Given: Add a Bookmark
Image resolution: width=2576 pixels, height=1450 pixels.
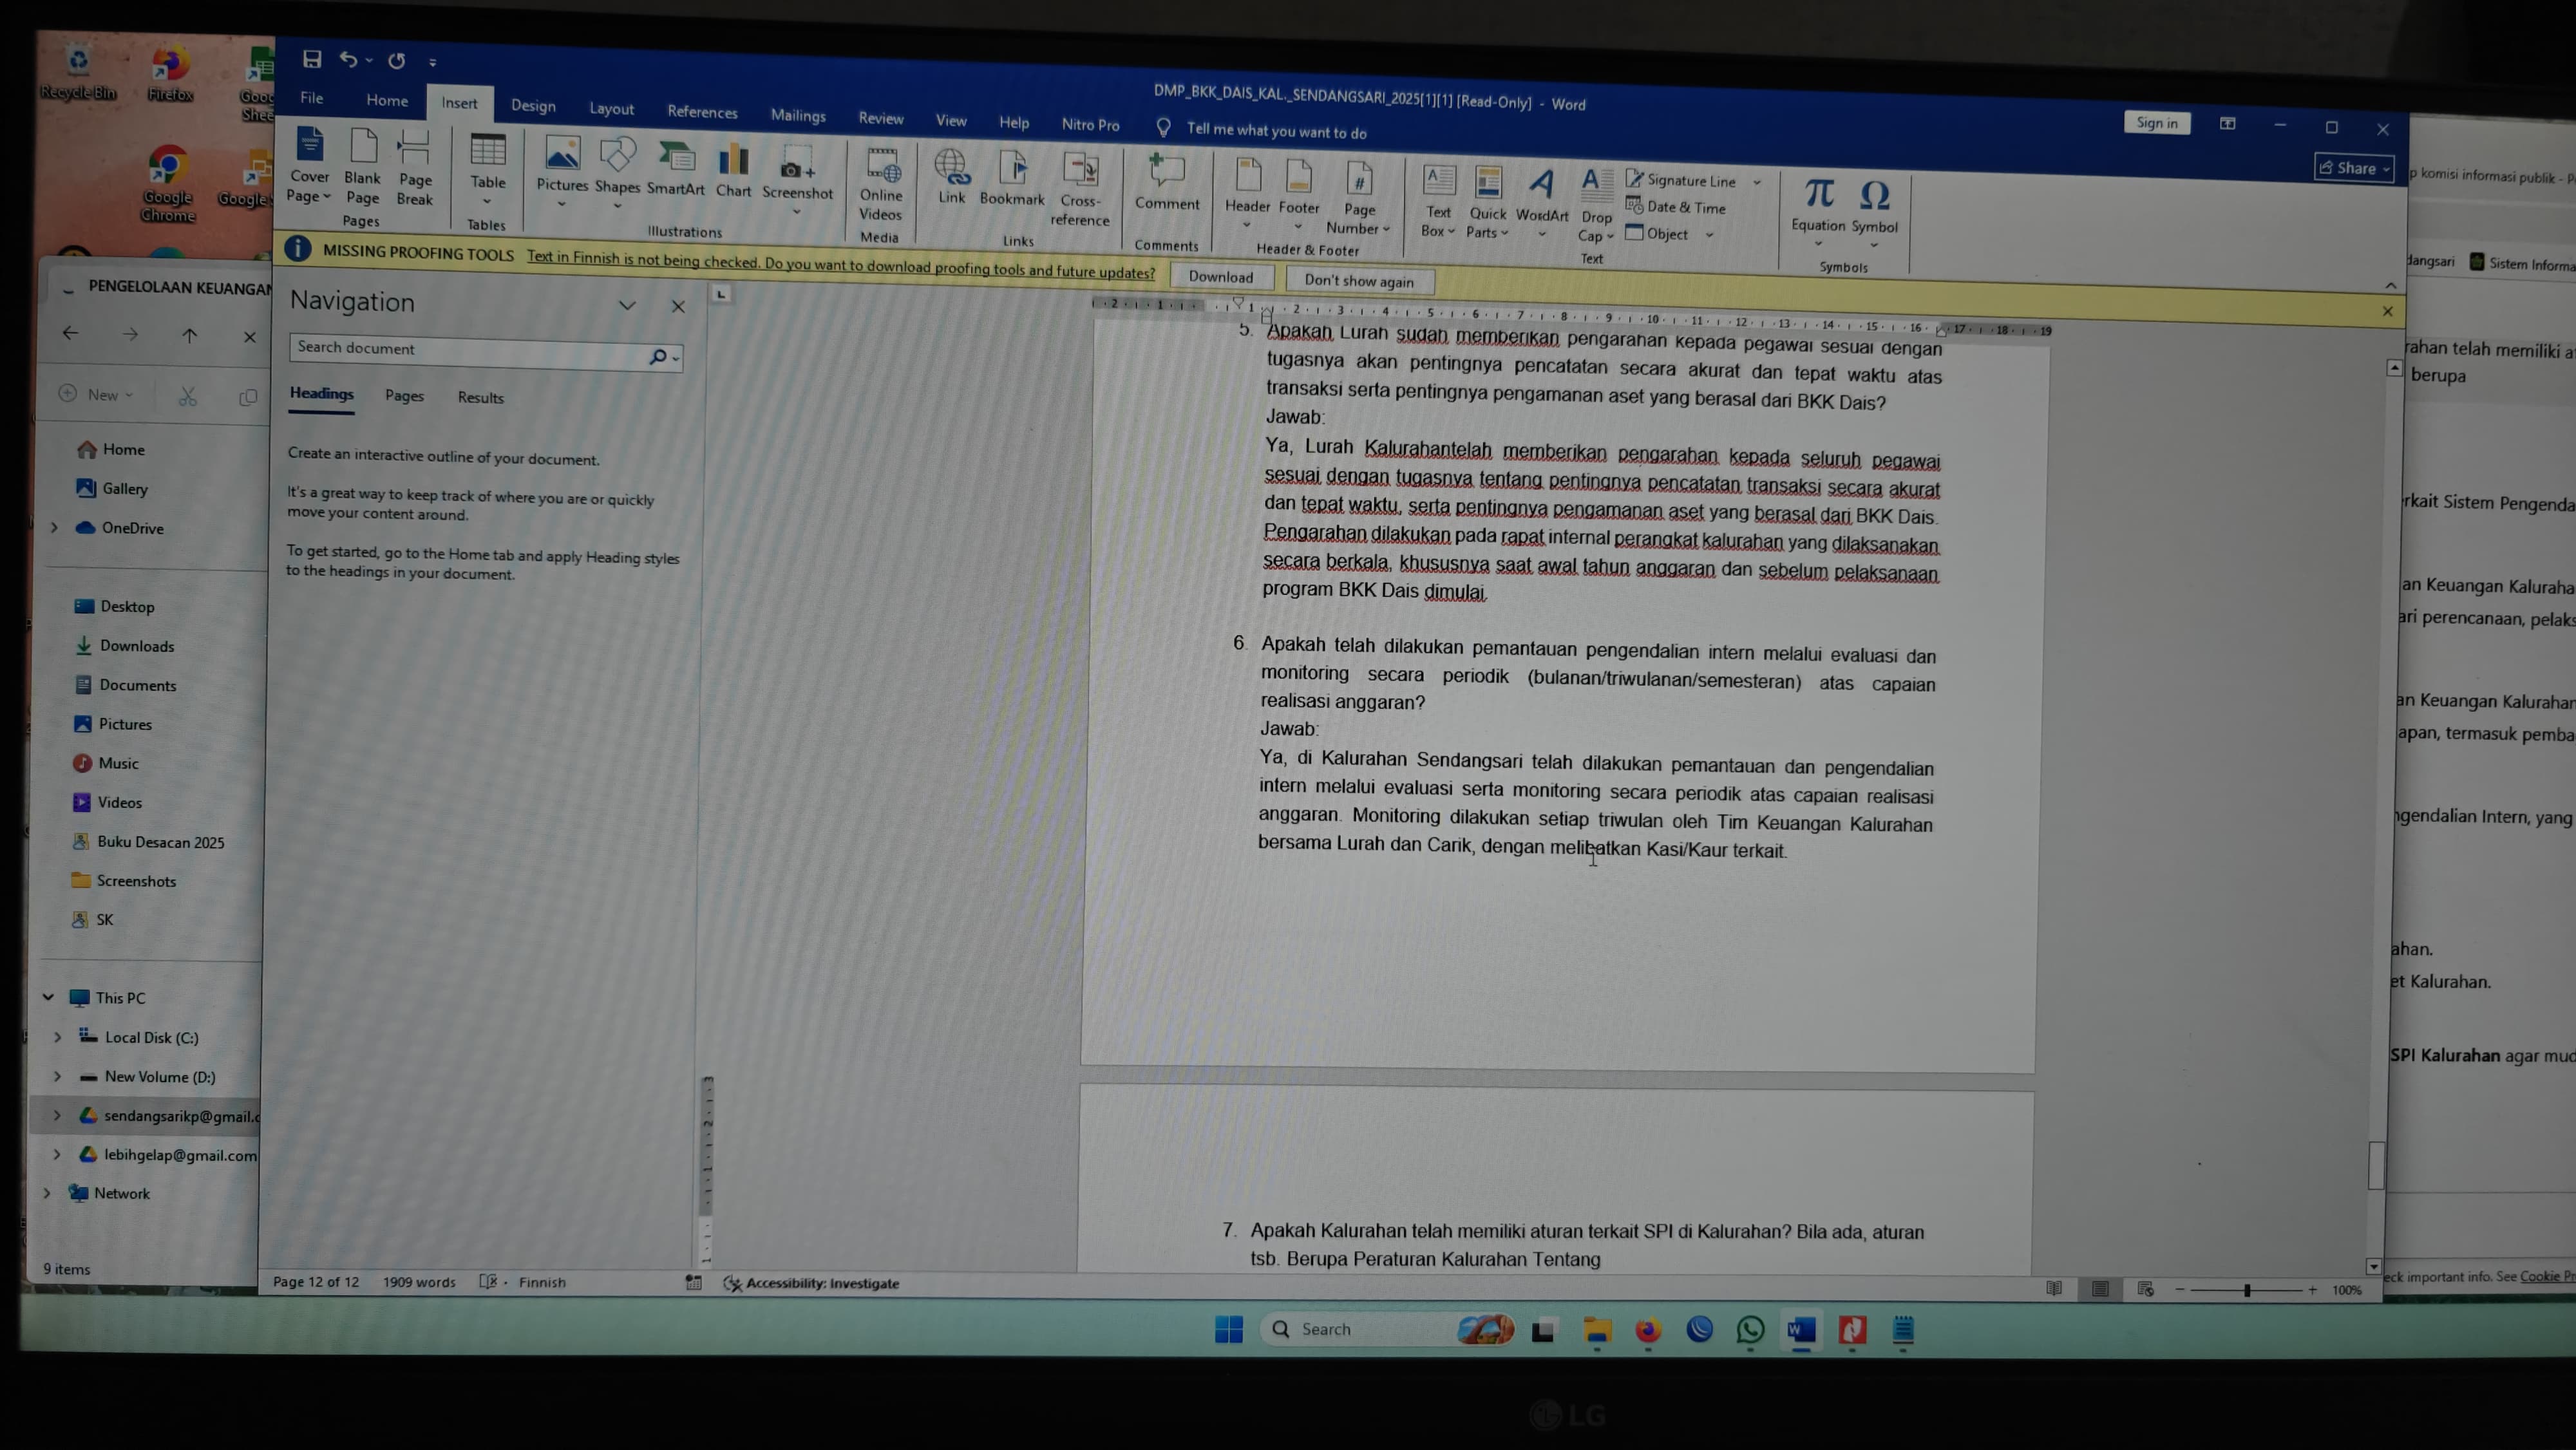Looking at the screenshot, I should (x=1012, y=179).
